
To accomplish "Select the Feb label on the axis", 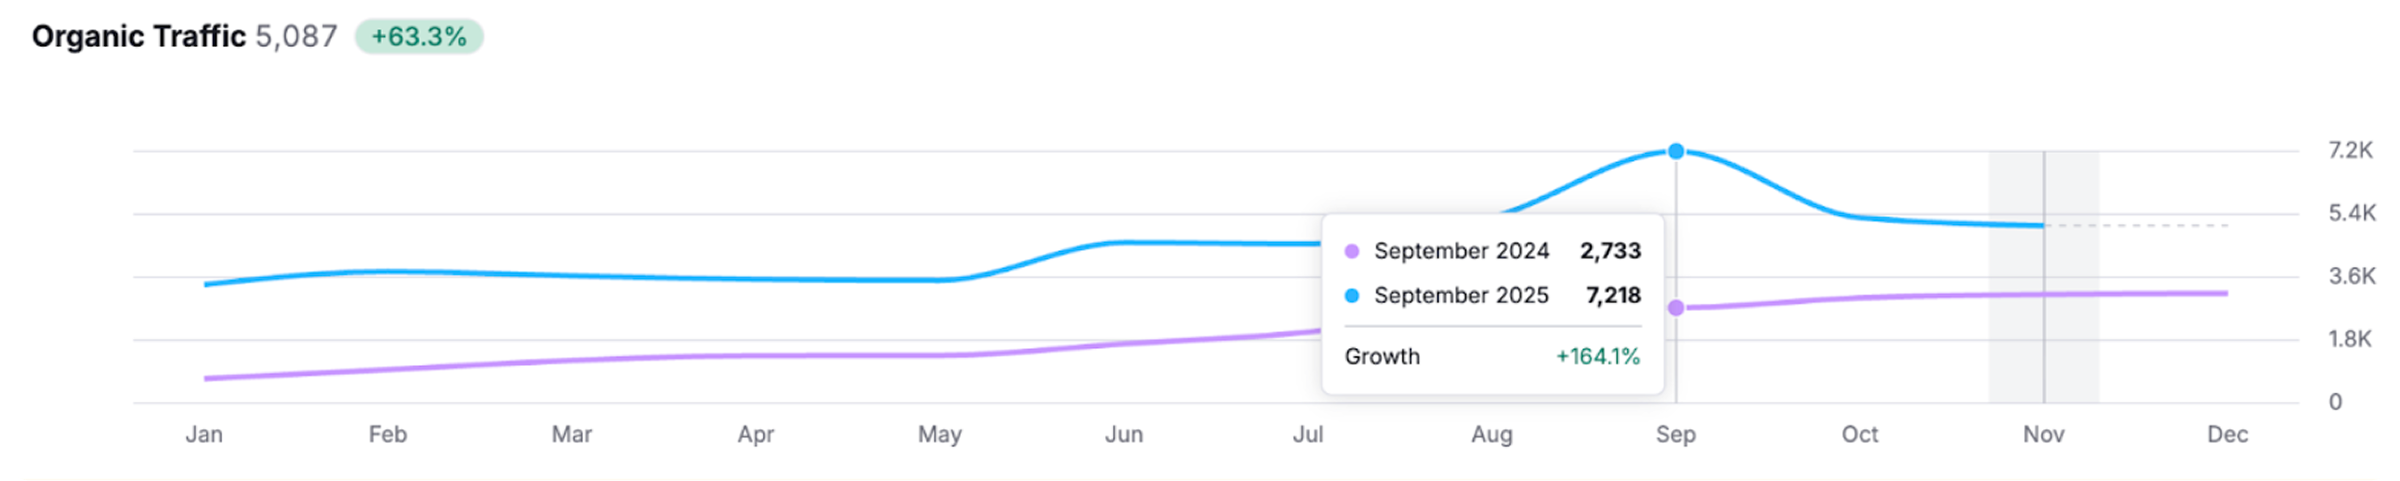I will click(x=388, y=435).
